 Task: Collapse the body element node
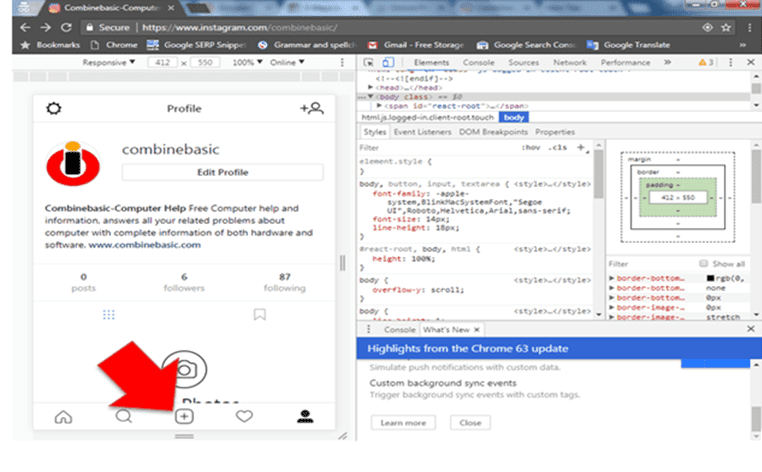click(x=370, y=97)
